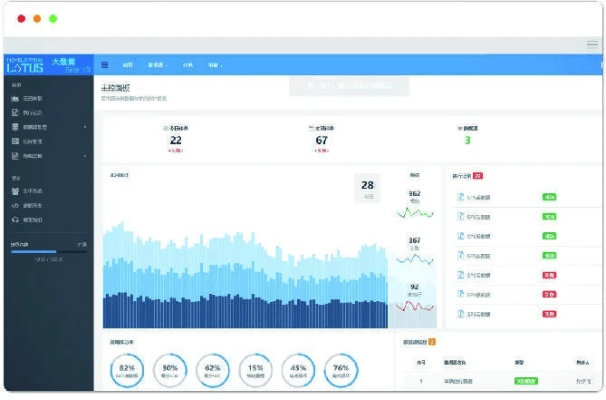Click the headset icon at sidebar bottom
This screenshot has width=606, height=400.
(14, 219)
